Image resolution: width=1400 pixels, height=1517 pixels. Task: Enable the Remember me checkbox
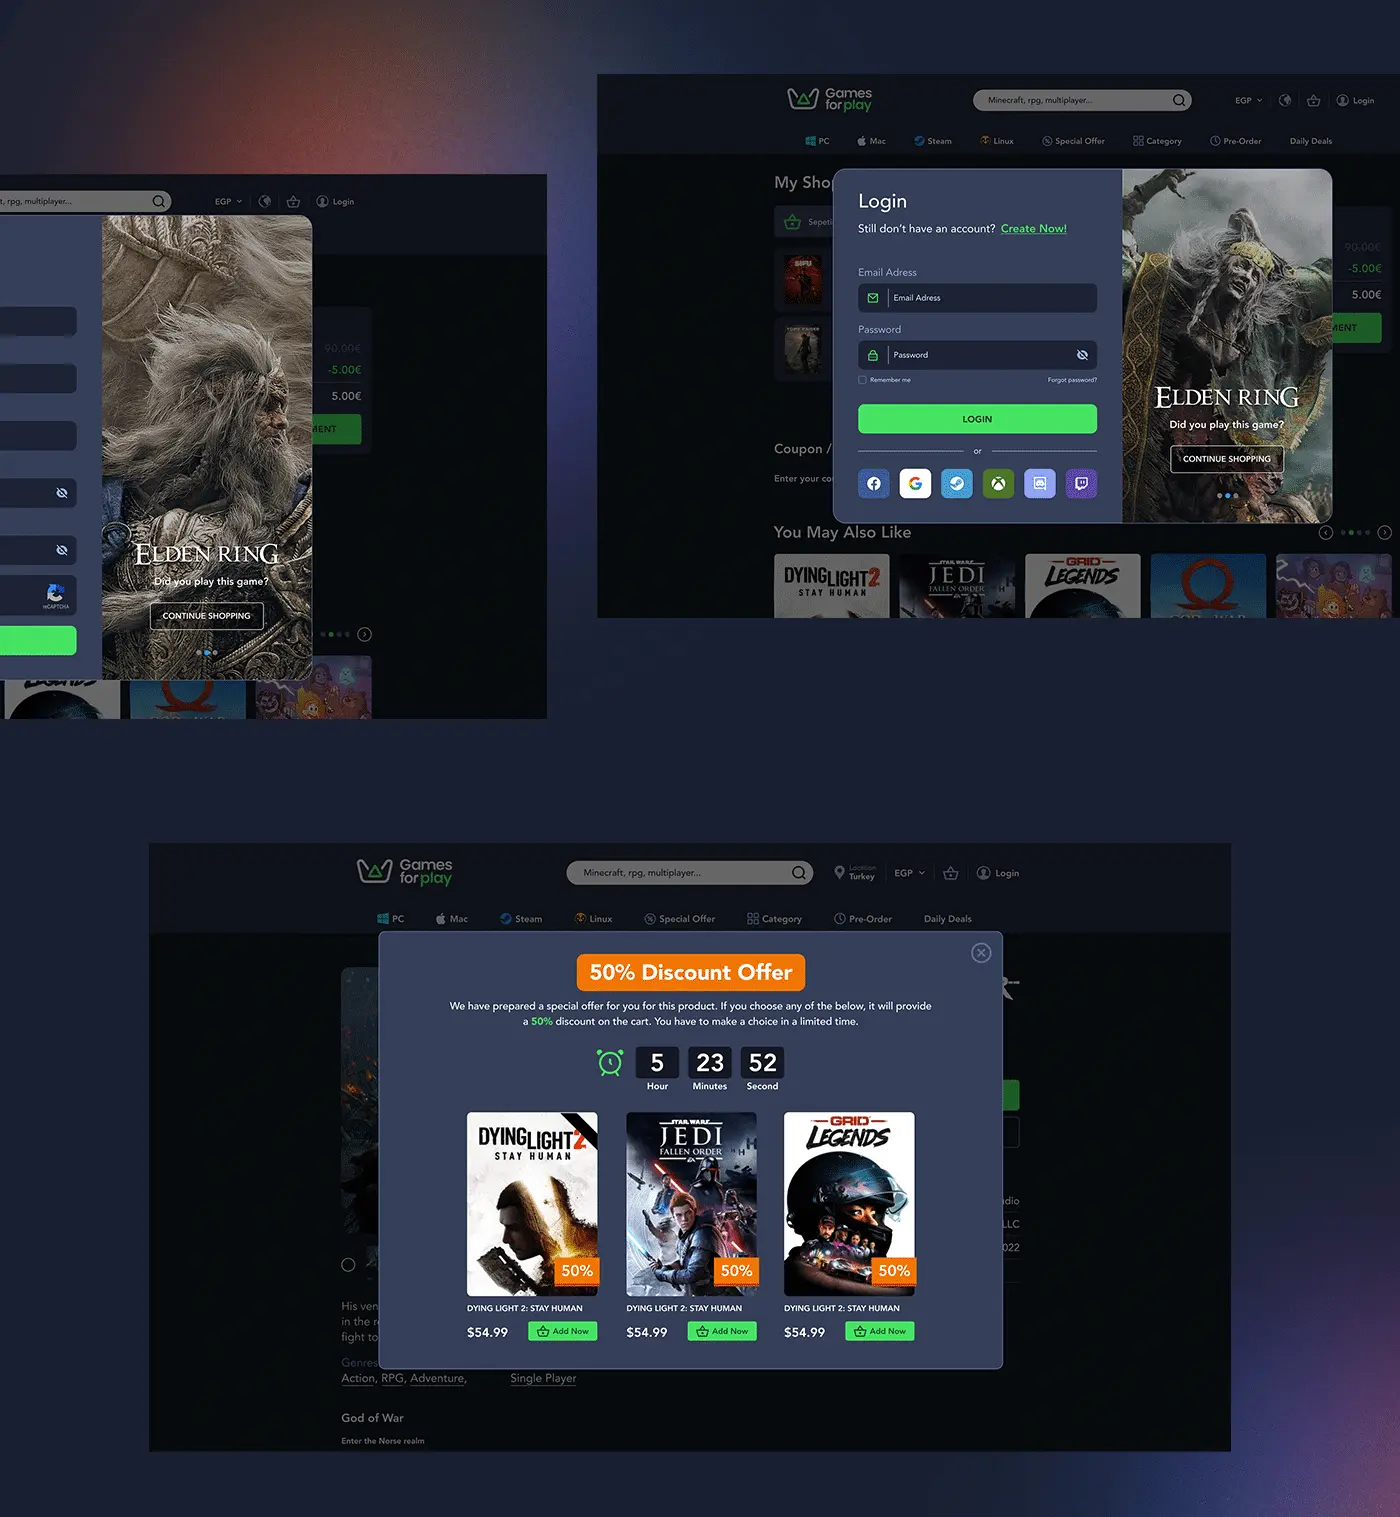click(x=862, y=380)
